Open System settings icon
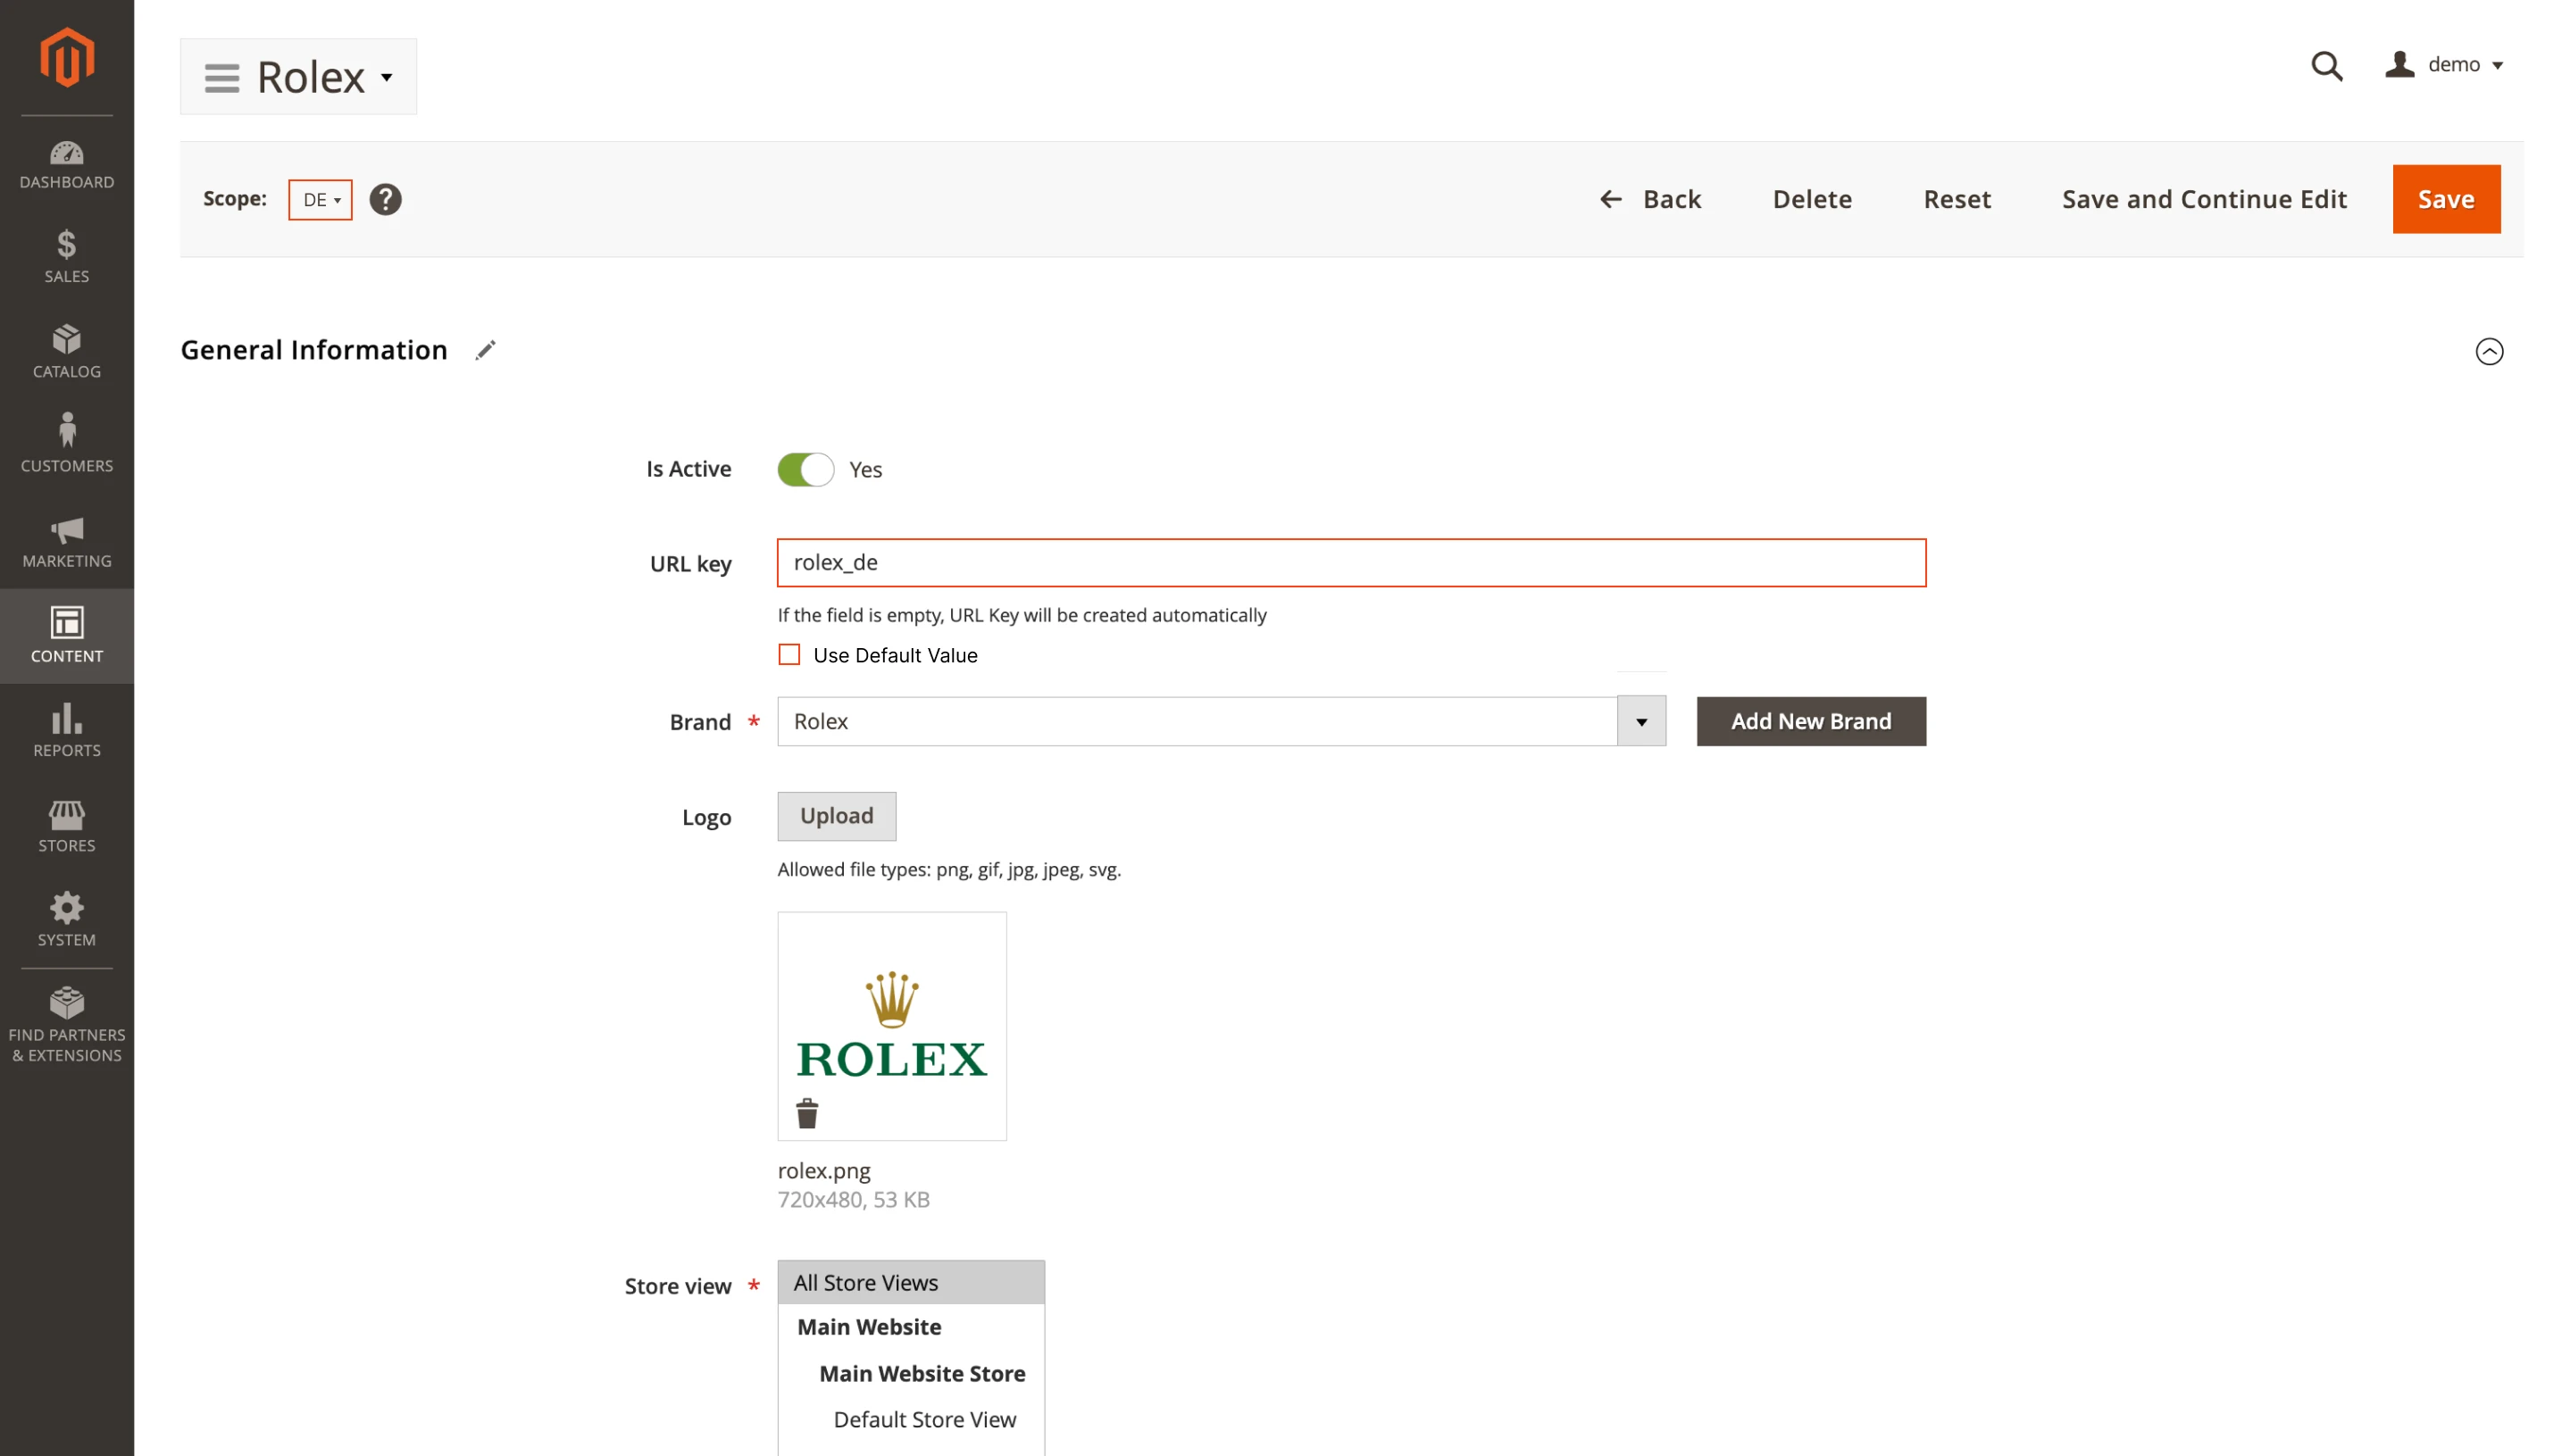The width and height of the screenshot is (2570, 1456). point(66,917)
